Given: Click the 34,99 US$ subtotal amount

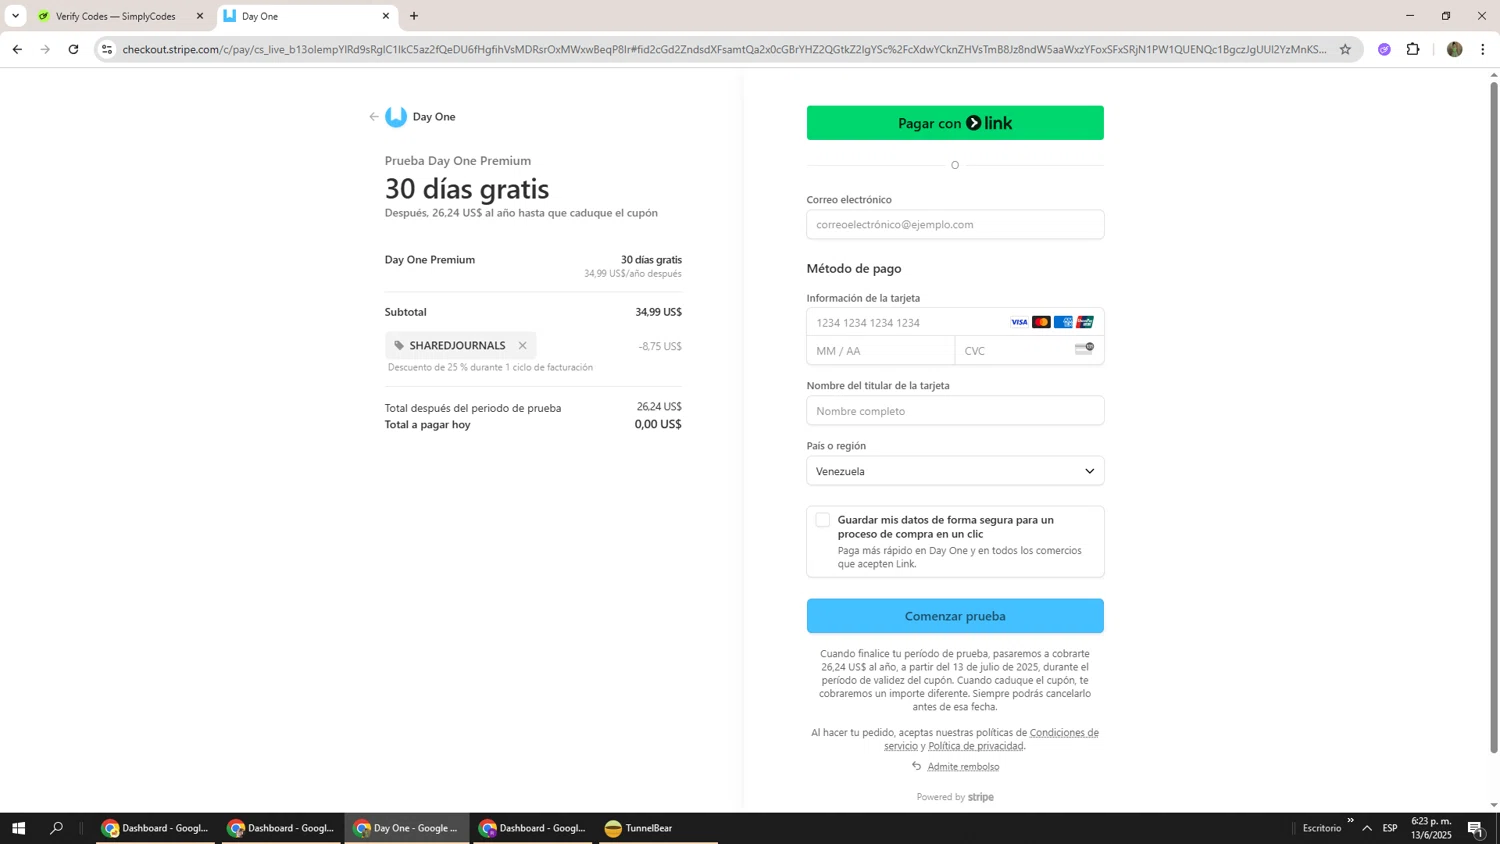Looking at the screenshot, I should (659, 312).
